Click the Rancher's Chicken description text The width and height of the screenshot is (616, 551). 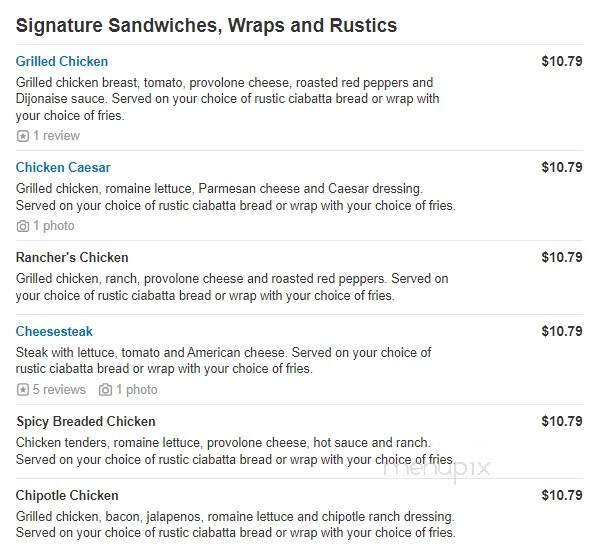[232, 287]
